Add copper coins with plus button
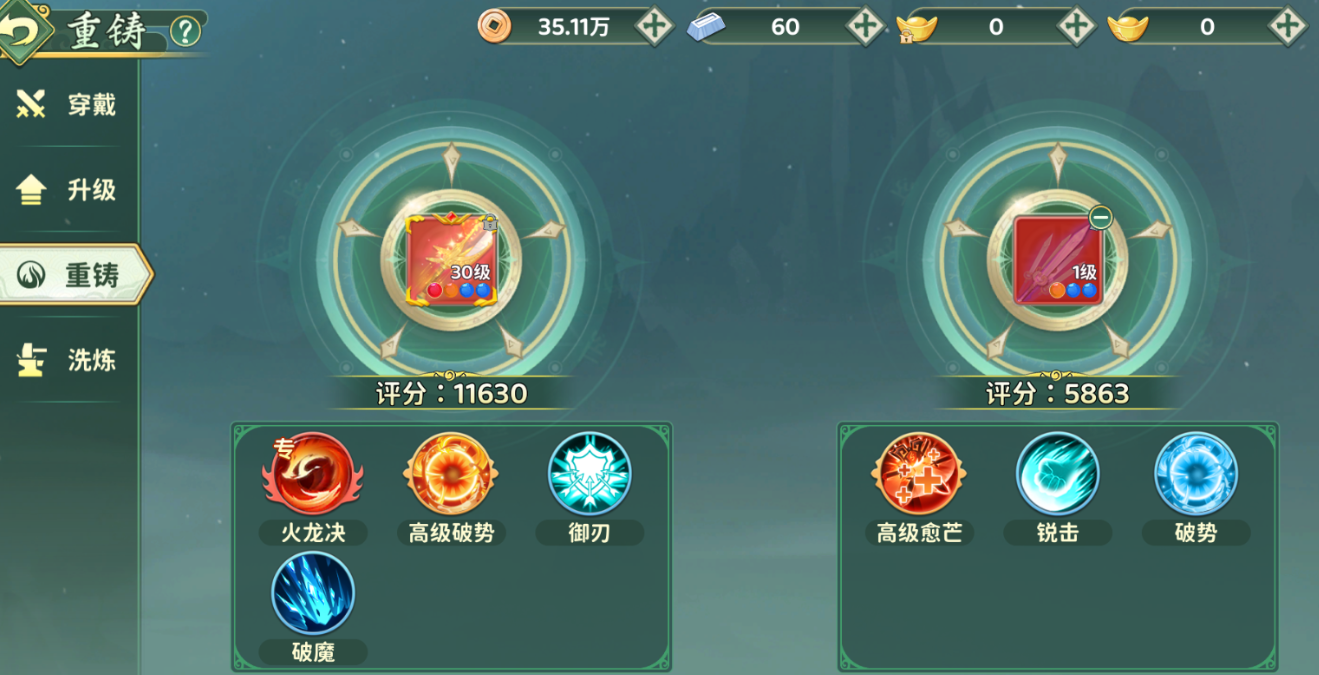Screen dimensions: 1319x675 click(654, 27)
